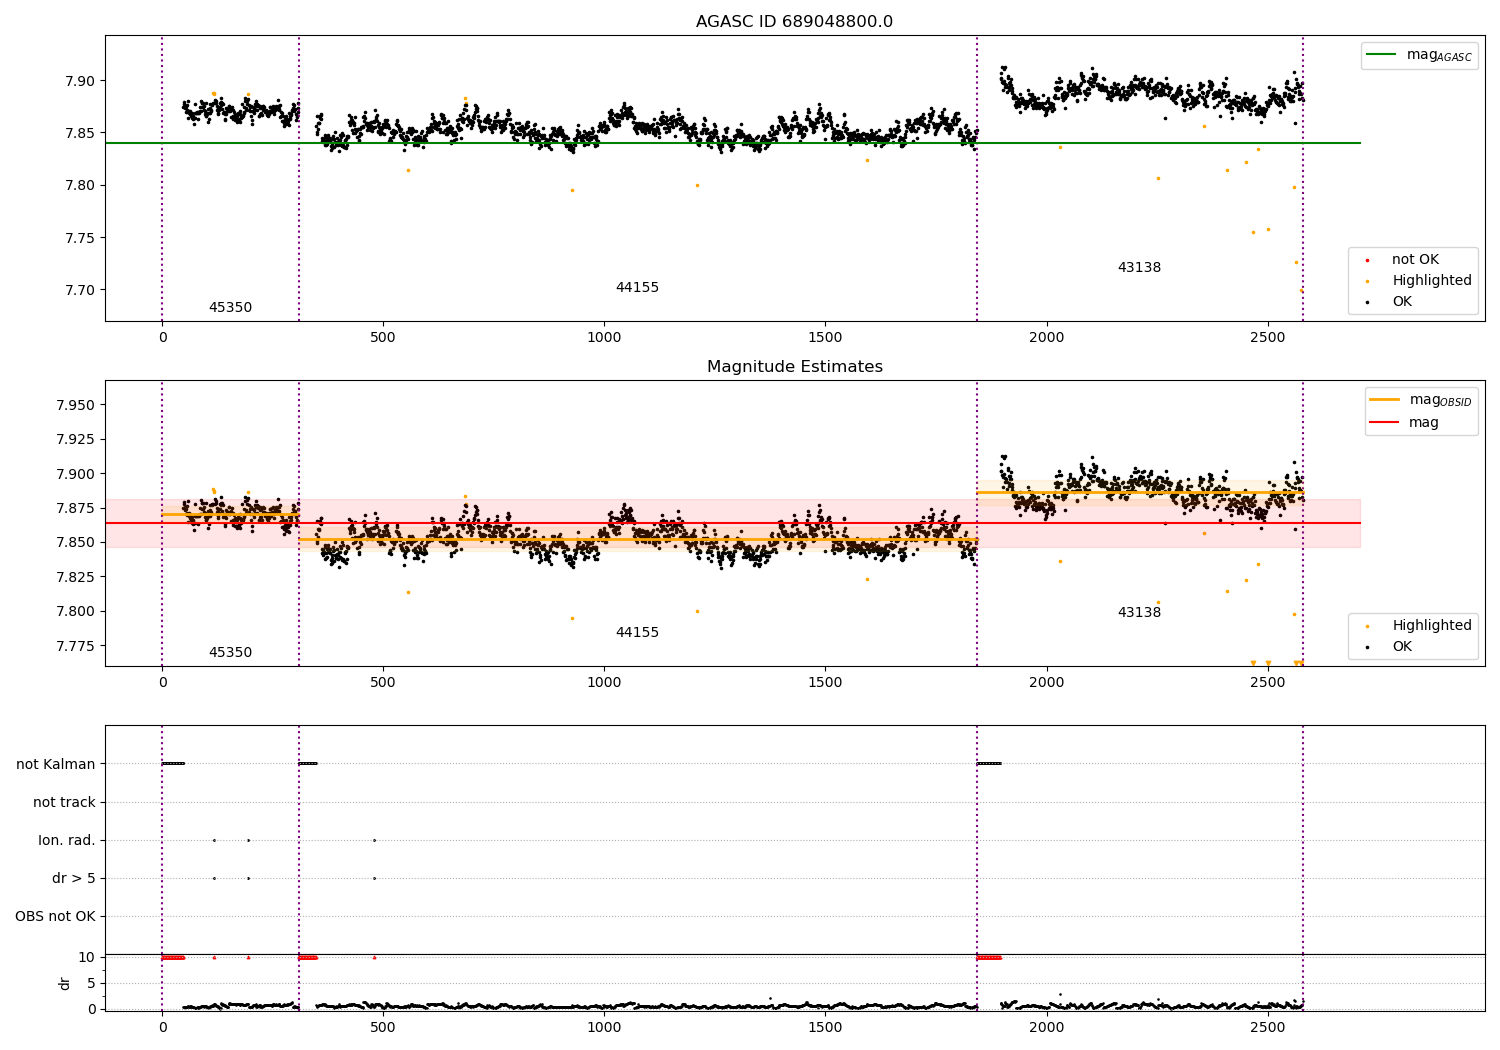The width and height of the screenshot is (1500, 1050).
Task: Click the 7.950 y-tick label
Action: pyautogui.click(x=76, y=405)
